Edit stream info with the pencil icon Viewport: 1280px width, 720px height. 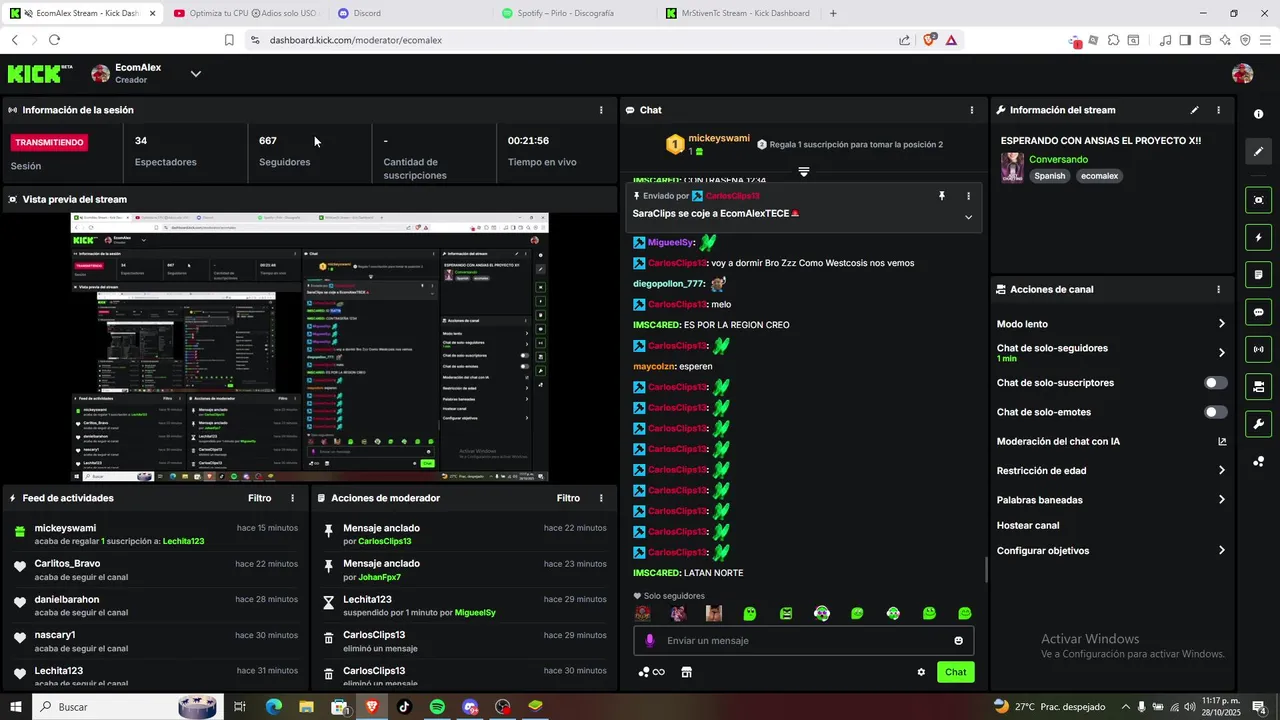coord(1194,110)
